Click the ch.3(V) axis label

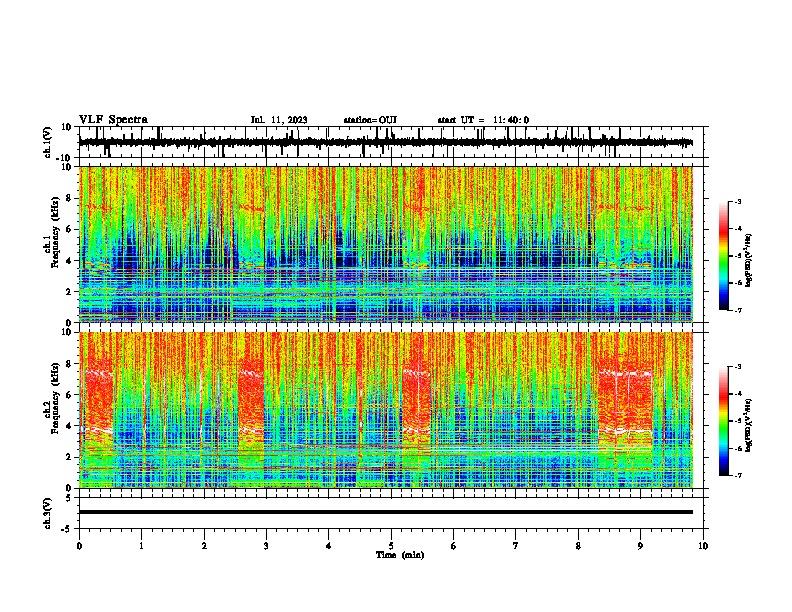pyautogui.click(x=48, y=513)
